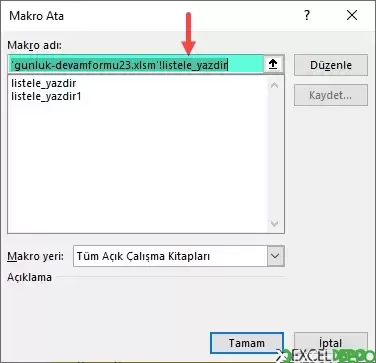Click the ExcelDepo watermark logo
This screenshot has width=376, height=363.
[326, 356]
